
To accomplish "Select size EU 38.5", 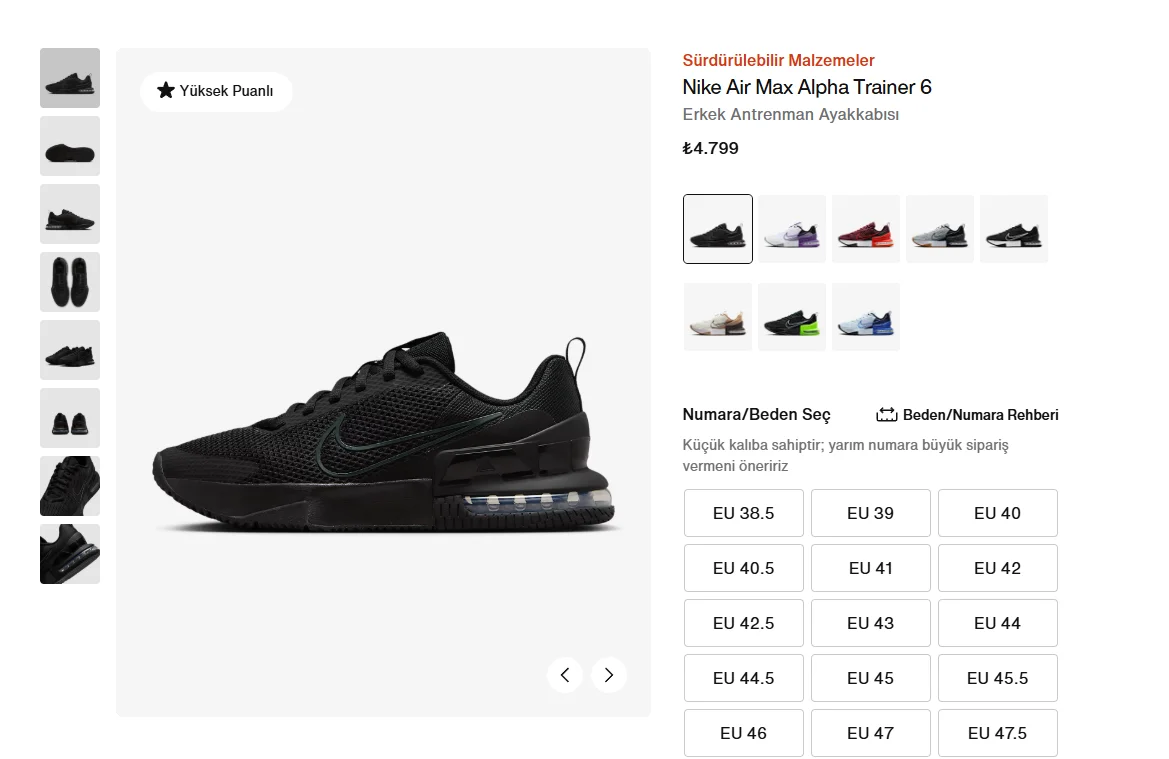I will [743, 513].
